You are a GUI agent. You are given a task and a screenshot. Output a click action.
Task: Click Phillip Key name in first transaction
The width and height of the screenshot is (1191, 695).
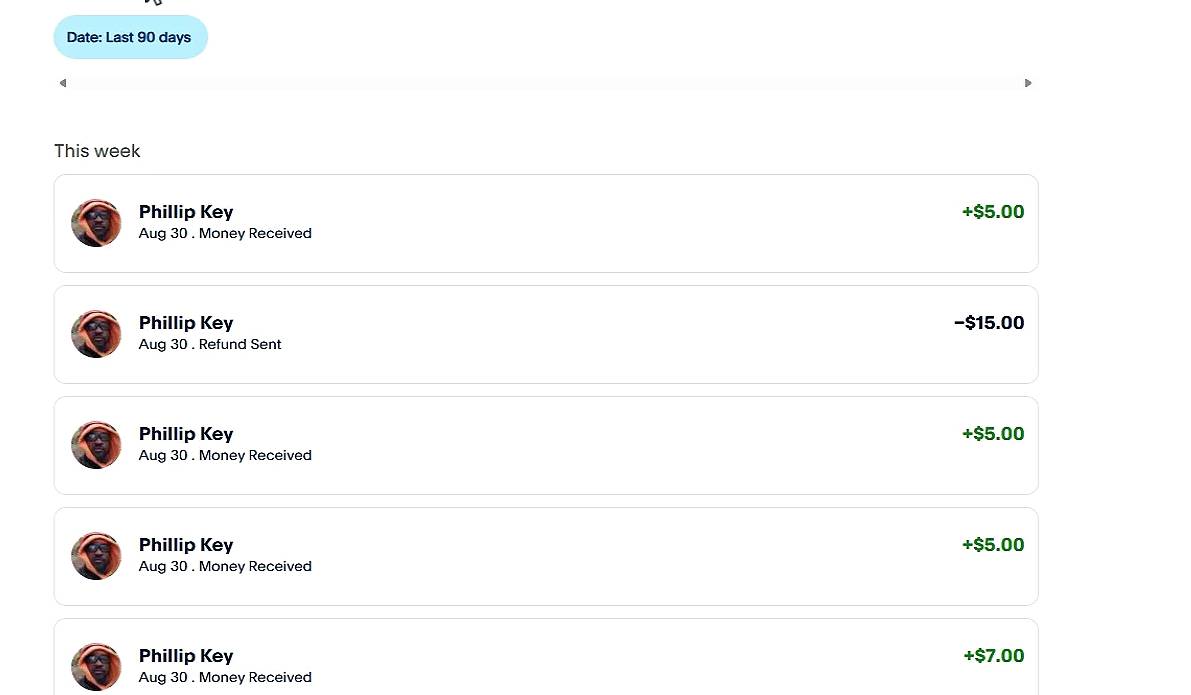coord(185,212)
